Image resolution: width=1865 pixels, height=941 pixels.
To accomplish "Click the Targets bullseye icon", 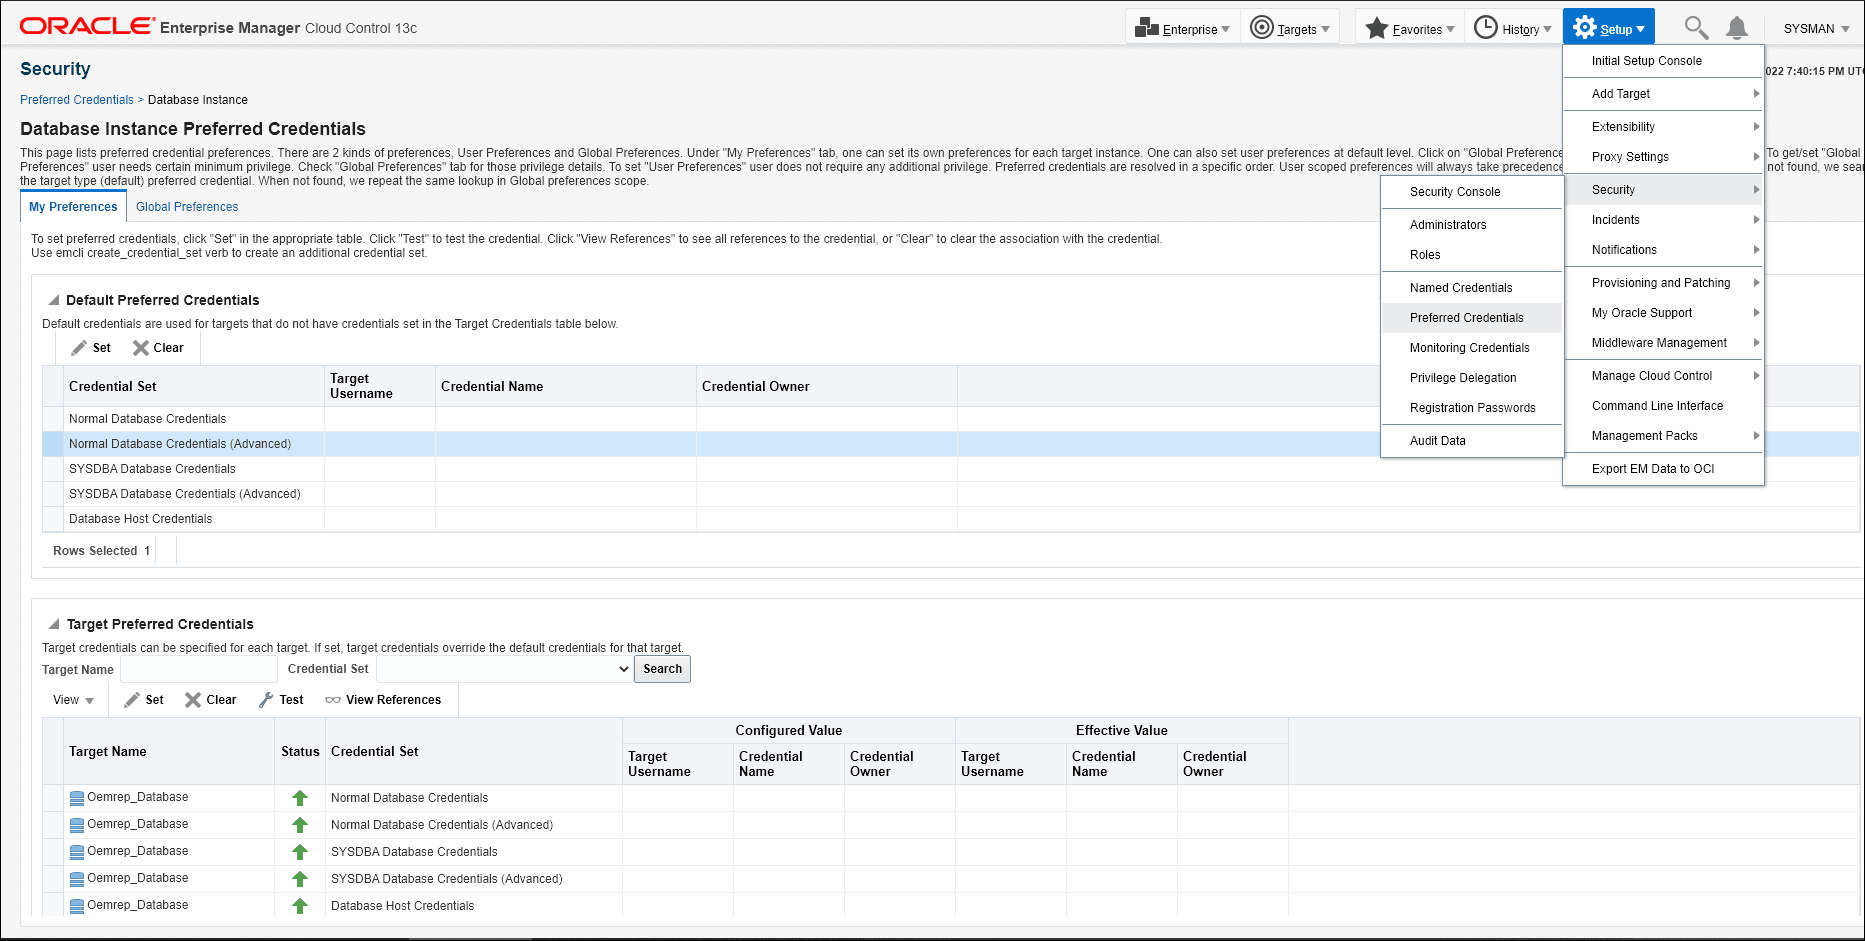I will [x=1262, y=28].
